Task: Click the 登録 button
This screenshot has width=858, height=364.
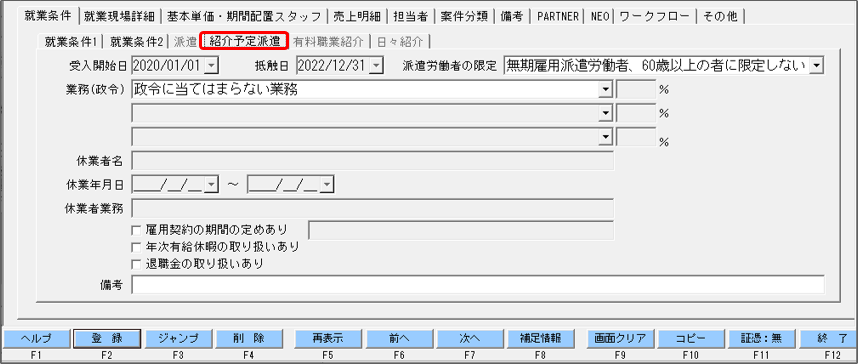Action: 107,338
